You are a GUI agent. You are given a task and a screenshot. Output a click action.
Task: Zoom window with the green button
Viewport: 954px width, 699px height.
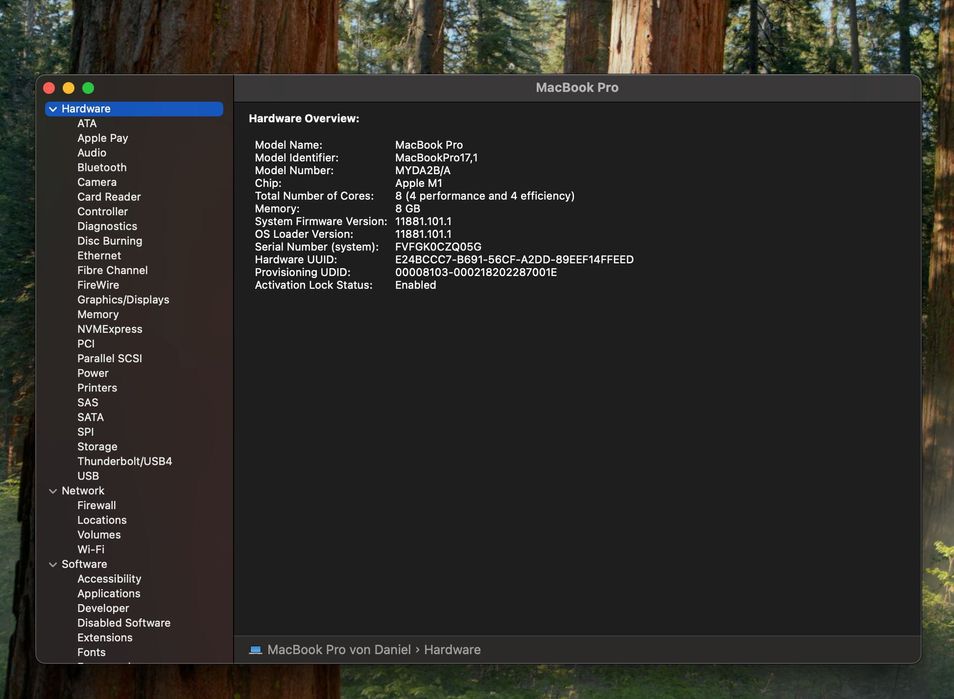pos(88,88)
